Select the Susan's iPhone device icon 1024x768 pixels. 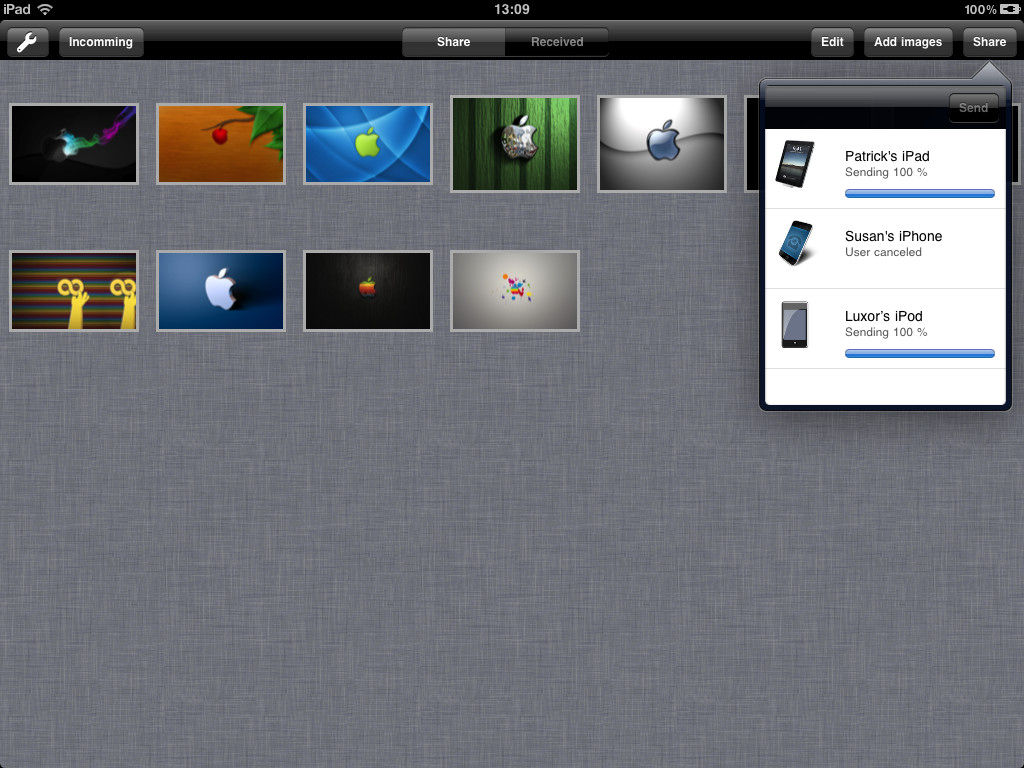coord(795,243)
